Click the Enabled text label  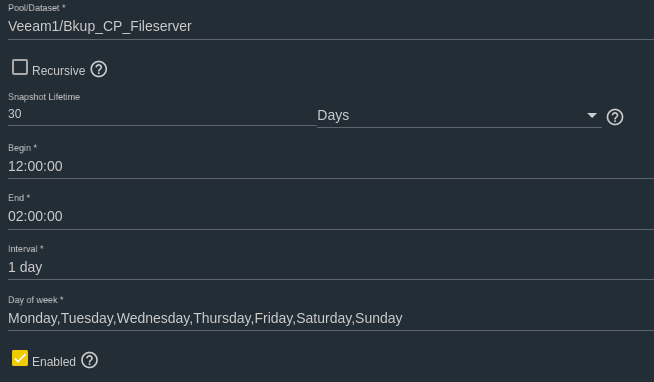click(54, 362)
